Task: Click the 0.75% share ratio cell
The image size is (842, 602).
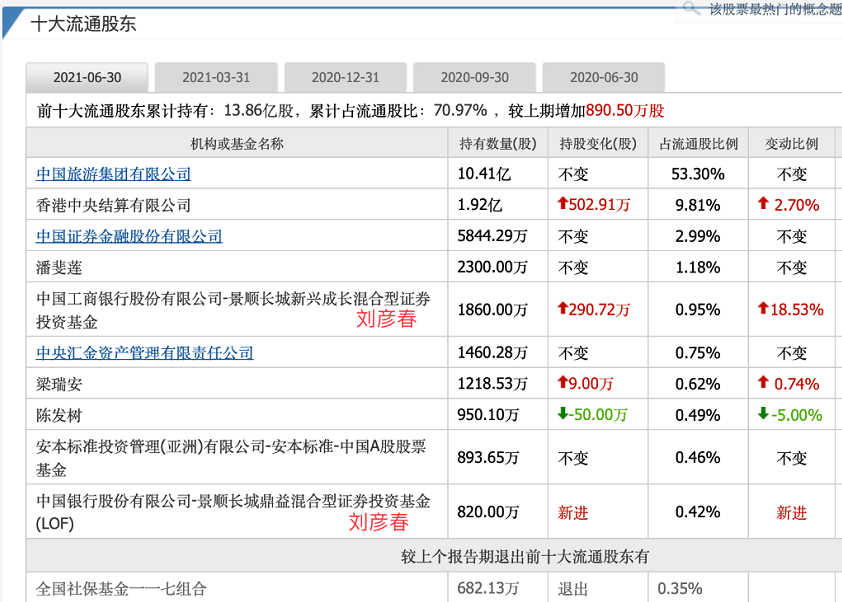Action: point(698,353)
